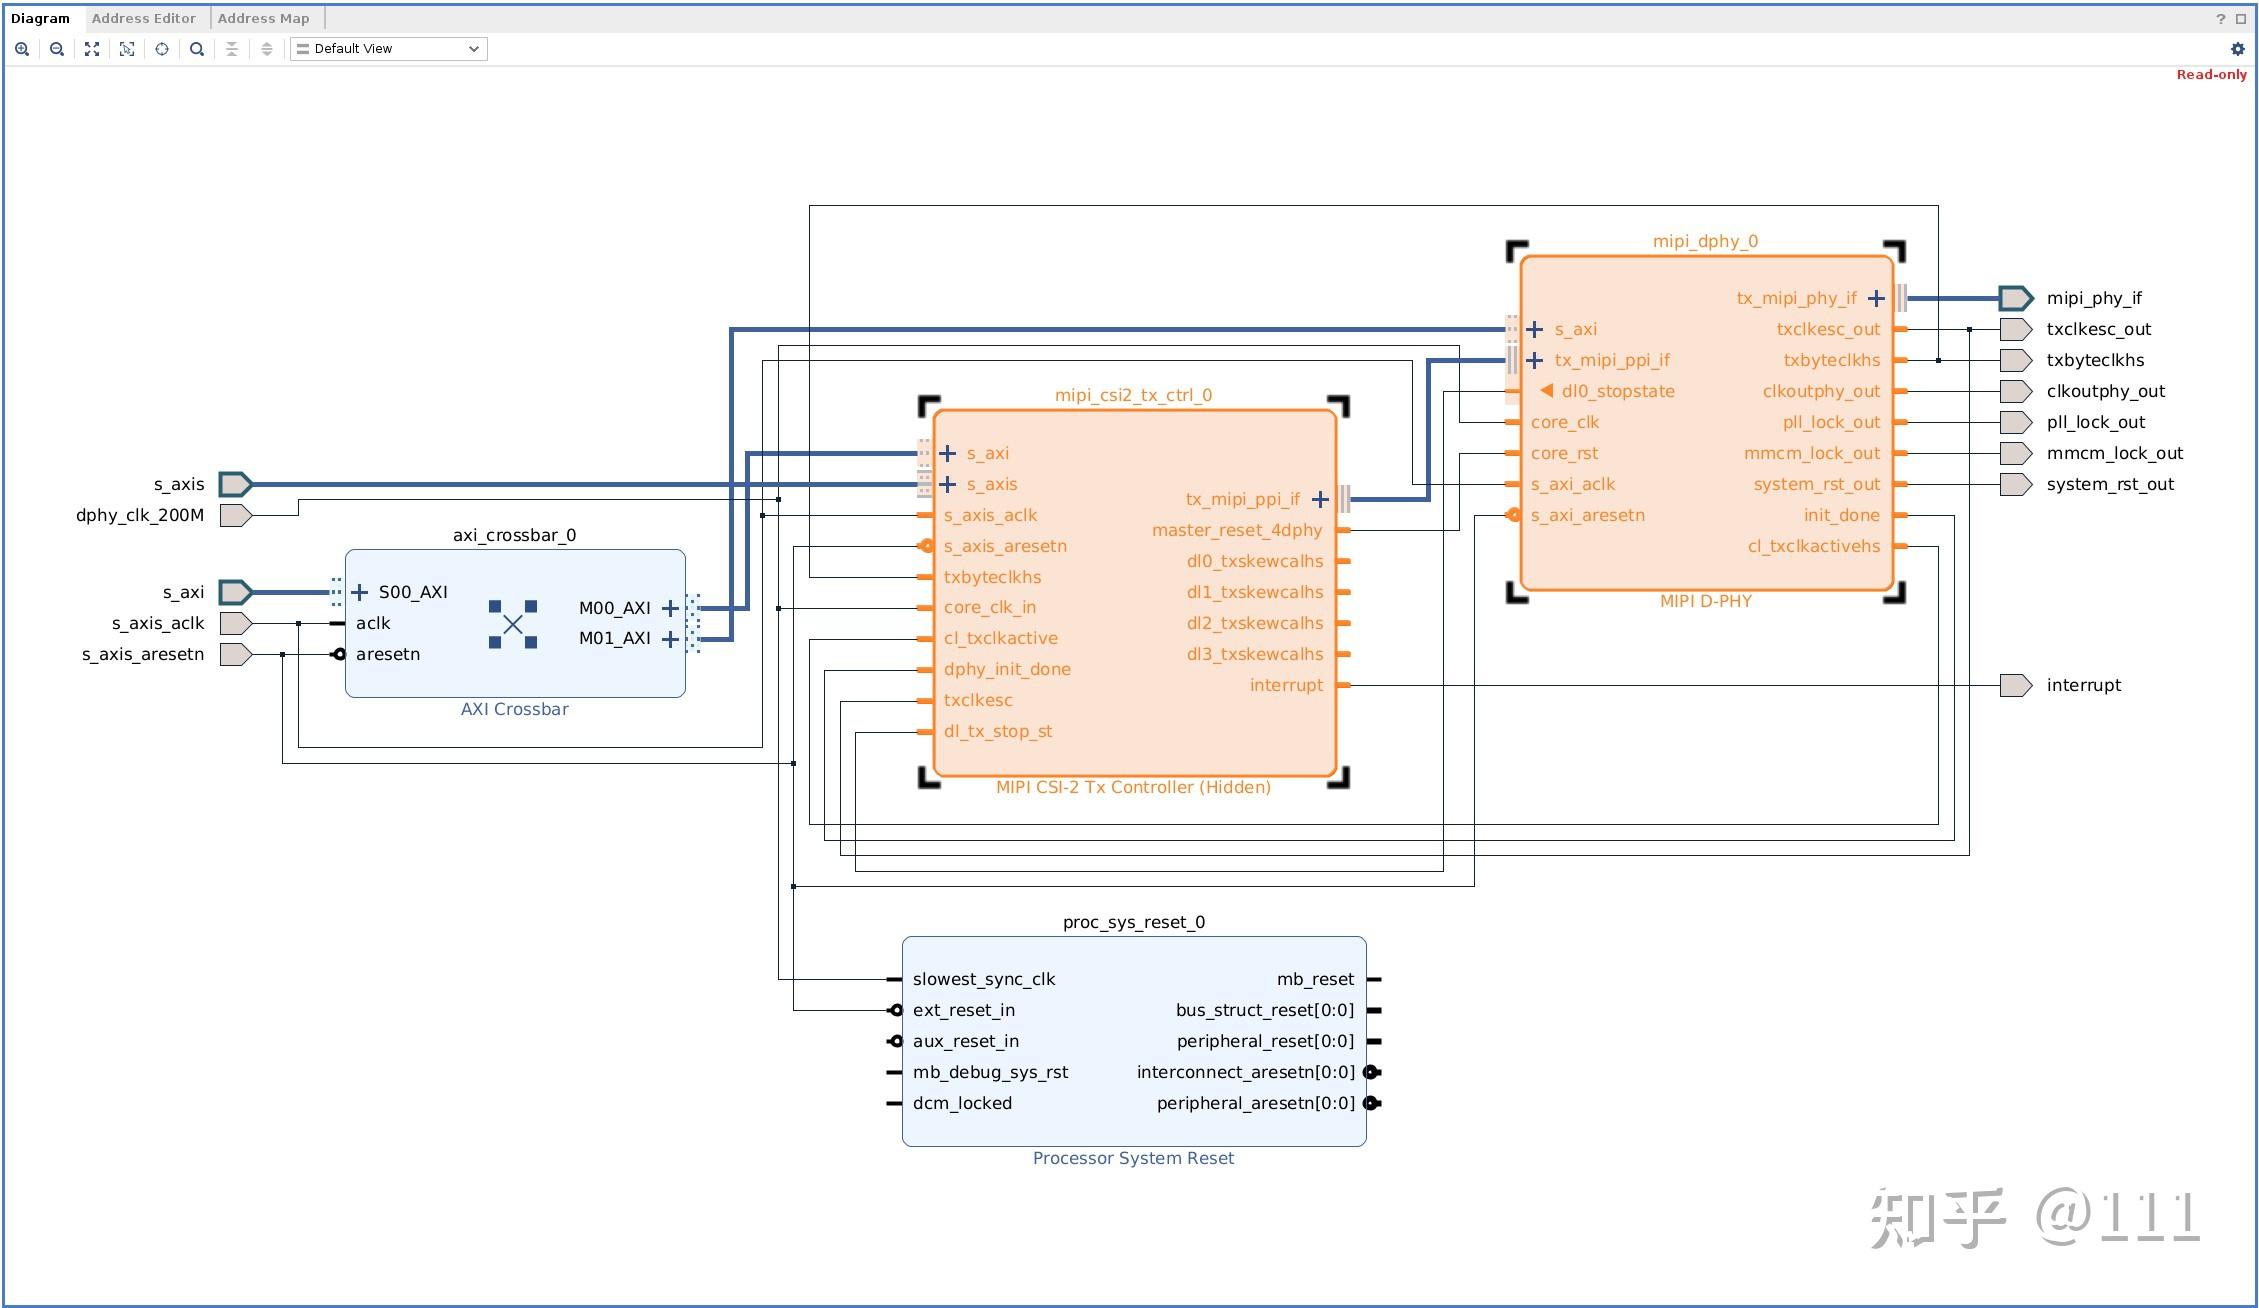Viewport: 2259px width, 1308px height.
Task: Open the Default View dropdown
Action: click(x=389, y=49)
